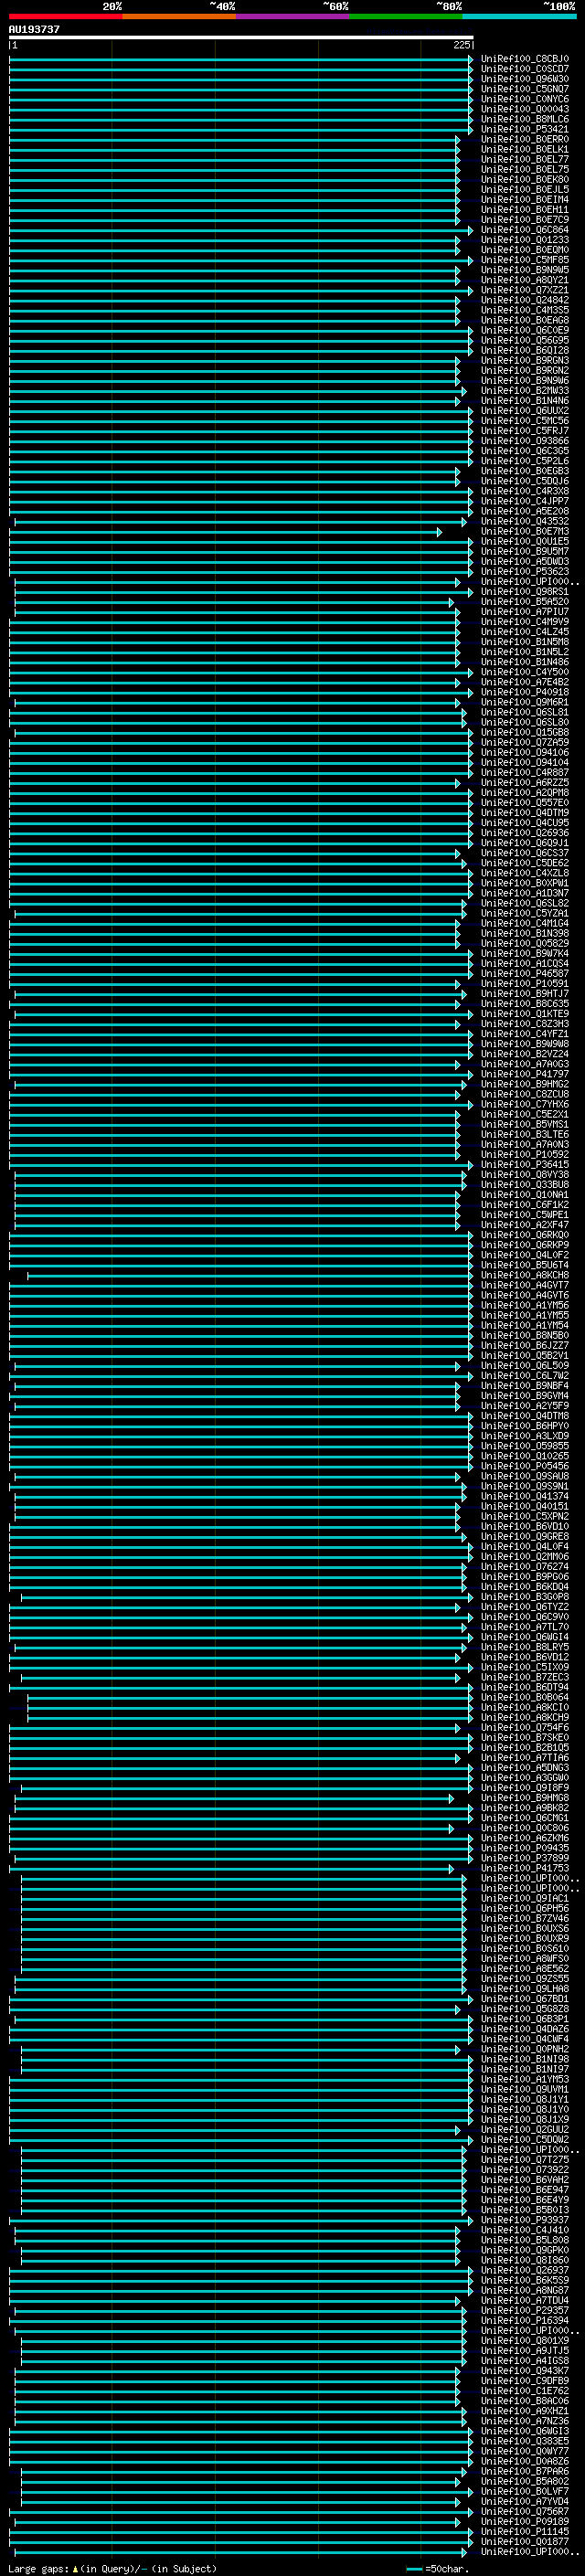Select UniRef100_A2XF47 label
The image size is (585, 2576).
[x=525, y=1225]
